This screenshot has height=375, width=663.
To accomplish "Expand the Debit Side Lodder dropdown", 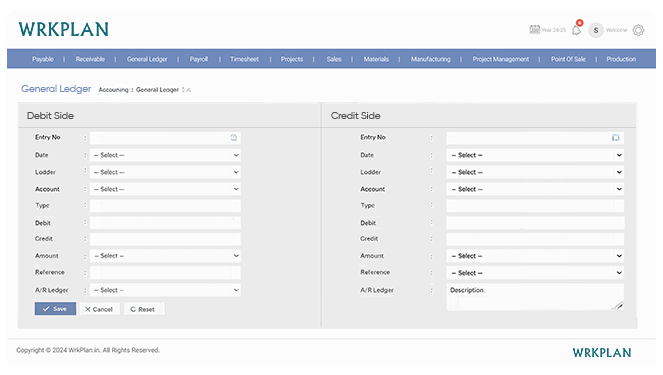I will [x=165, y=172].
